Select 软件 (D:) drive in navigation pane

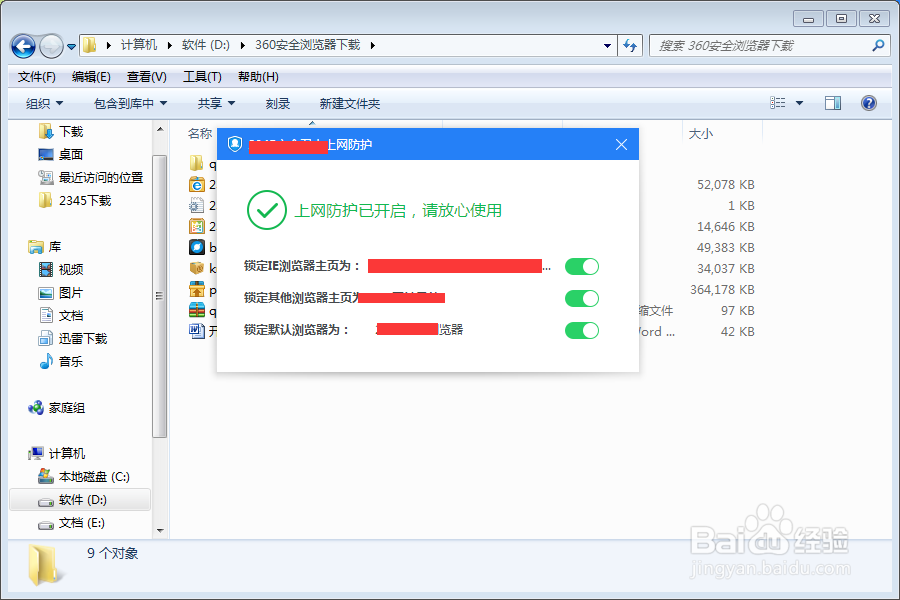coord(80,500)
